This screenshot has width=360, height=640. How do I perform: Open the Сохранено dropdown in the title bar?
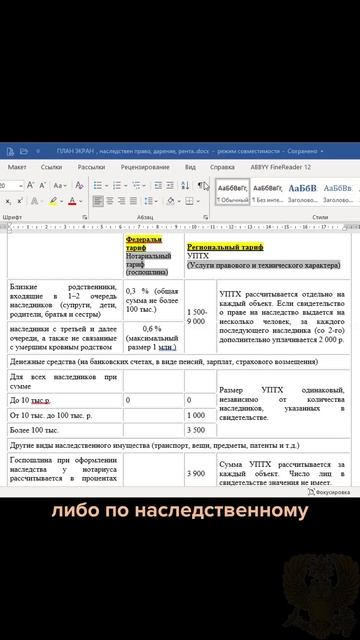pos(322,151)
